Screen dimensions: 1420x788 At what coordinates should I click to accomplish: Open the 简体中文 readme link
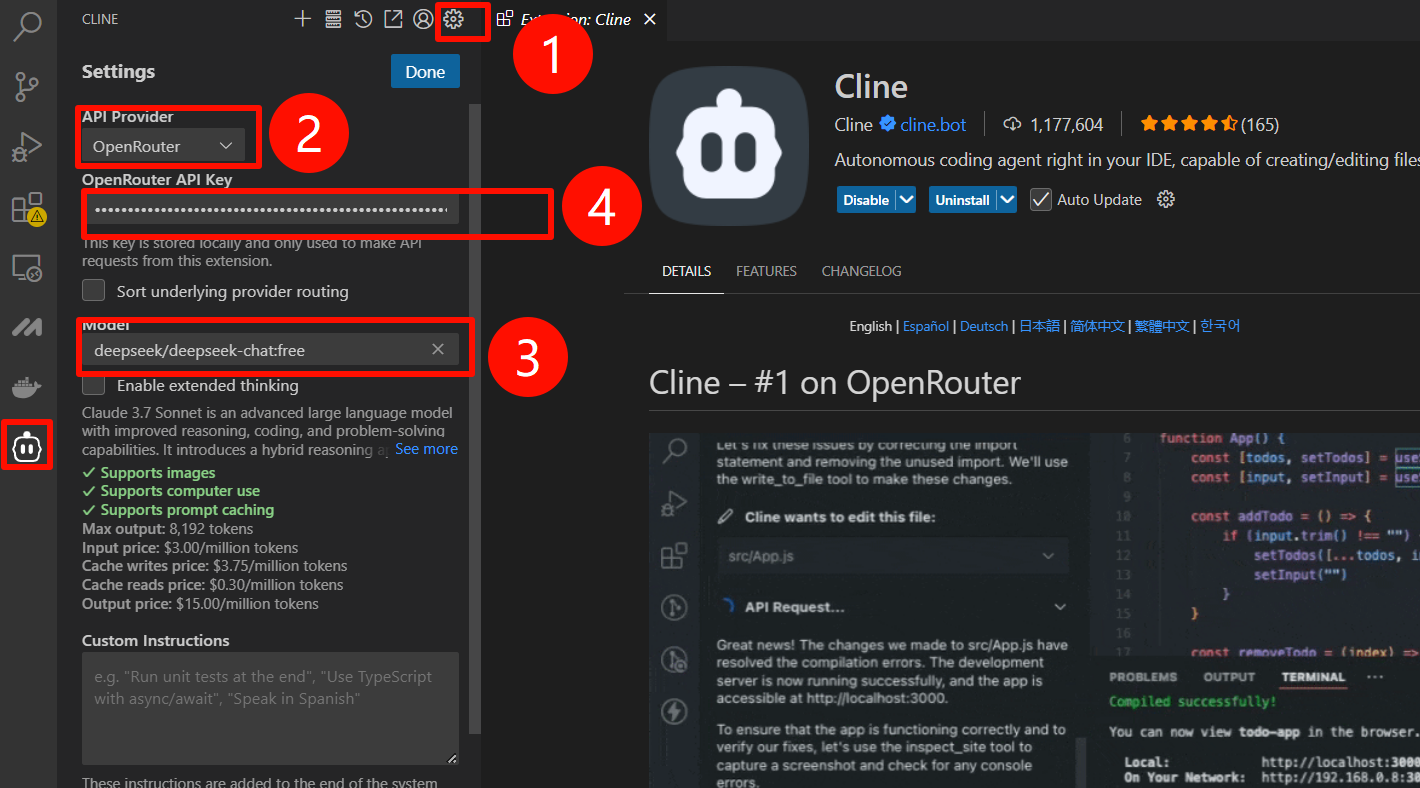click(1097, 326)
